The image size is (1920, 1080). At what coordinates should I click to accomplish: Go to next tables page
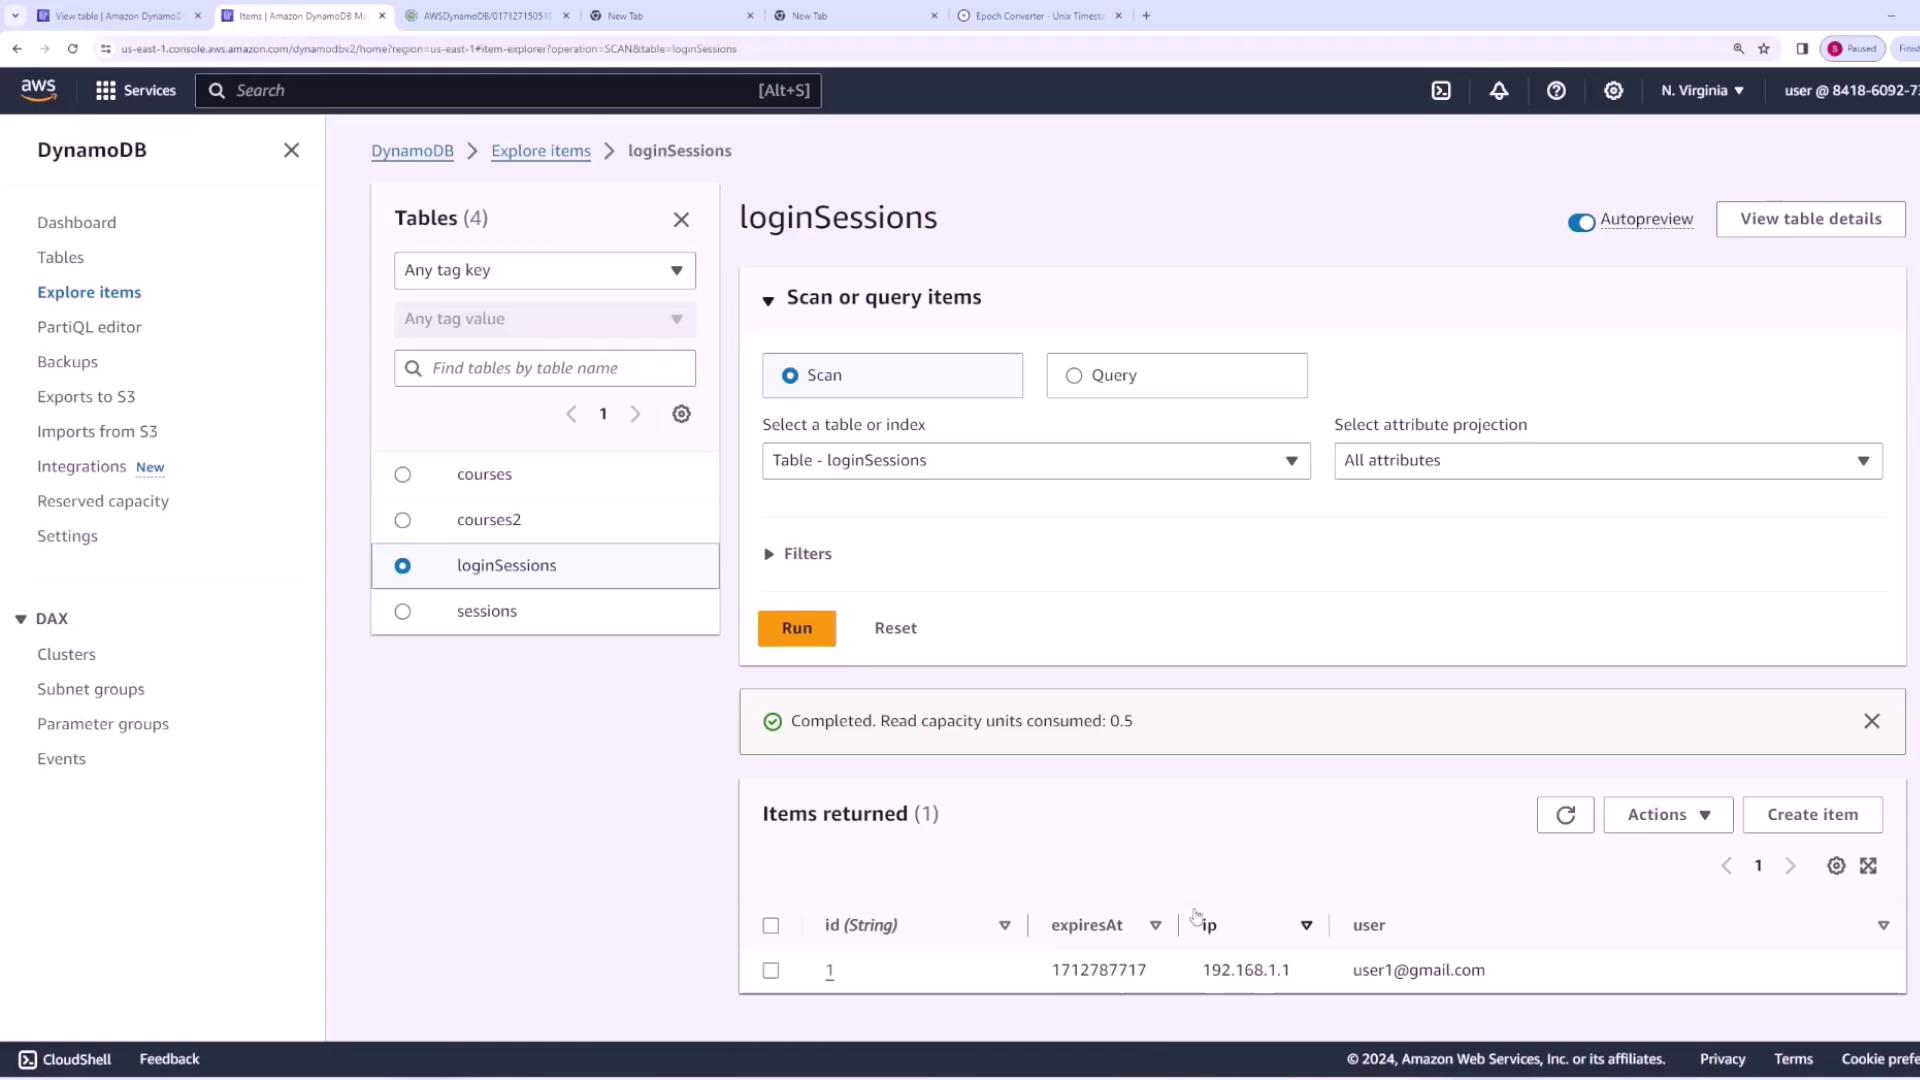[x=635, y=414]
